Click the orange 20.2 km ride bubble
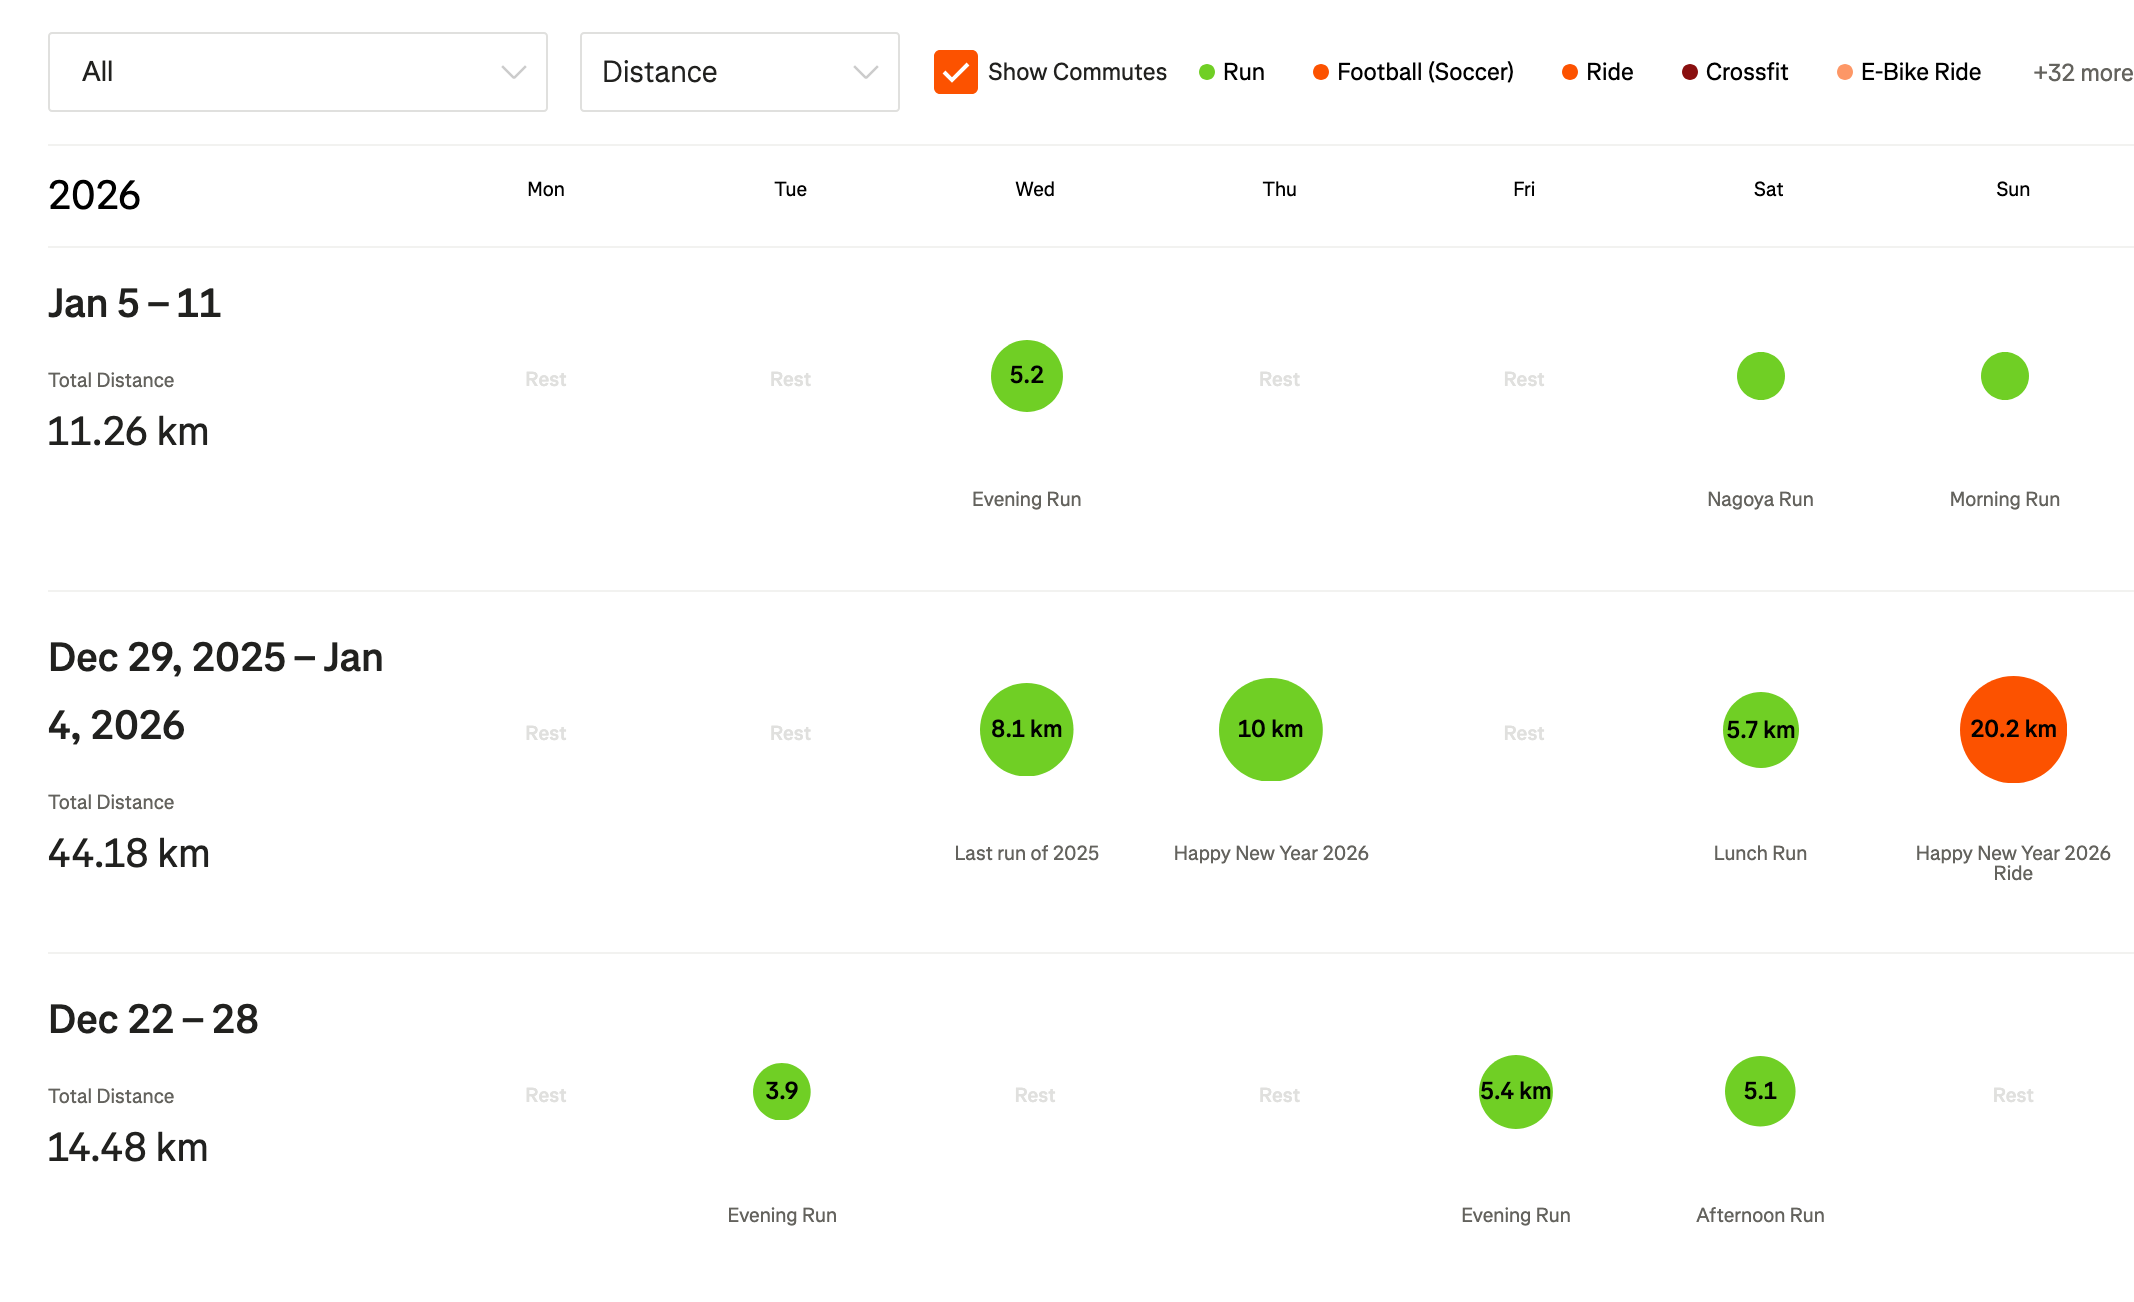 point(2012,730)
